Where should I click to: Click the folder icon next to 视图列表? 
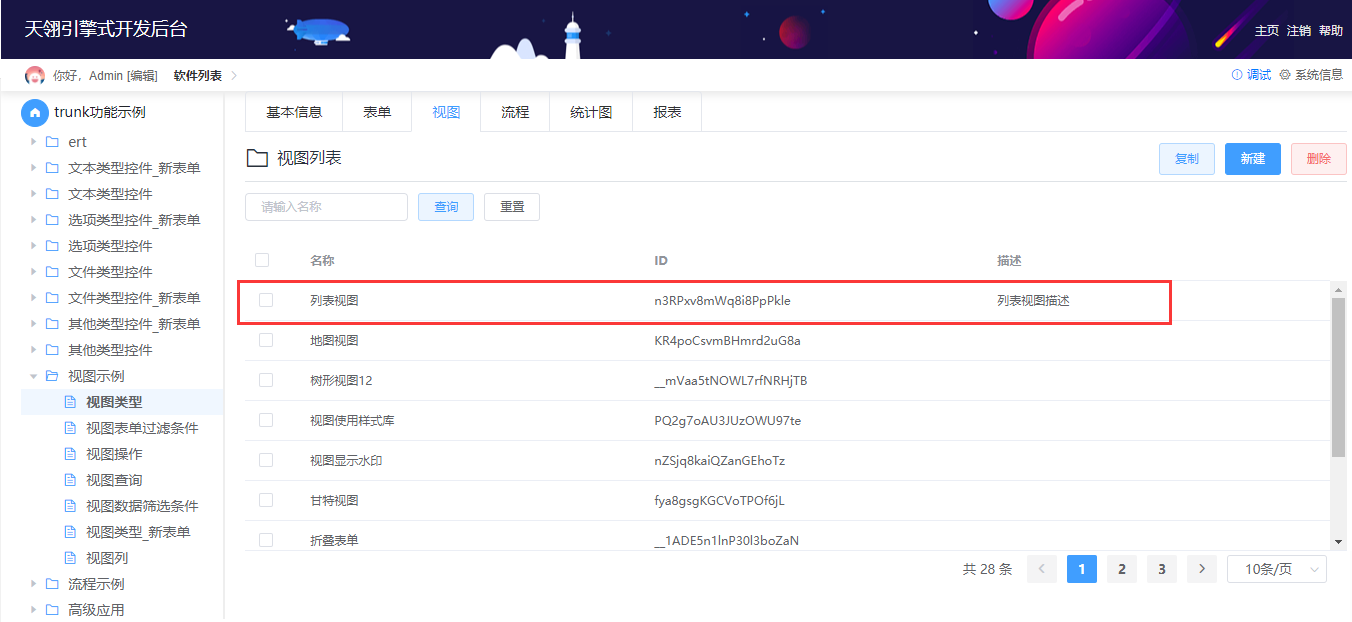coord(257,158)
